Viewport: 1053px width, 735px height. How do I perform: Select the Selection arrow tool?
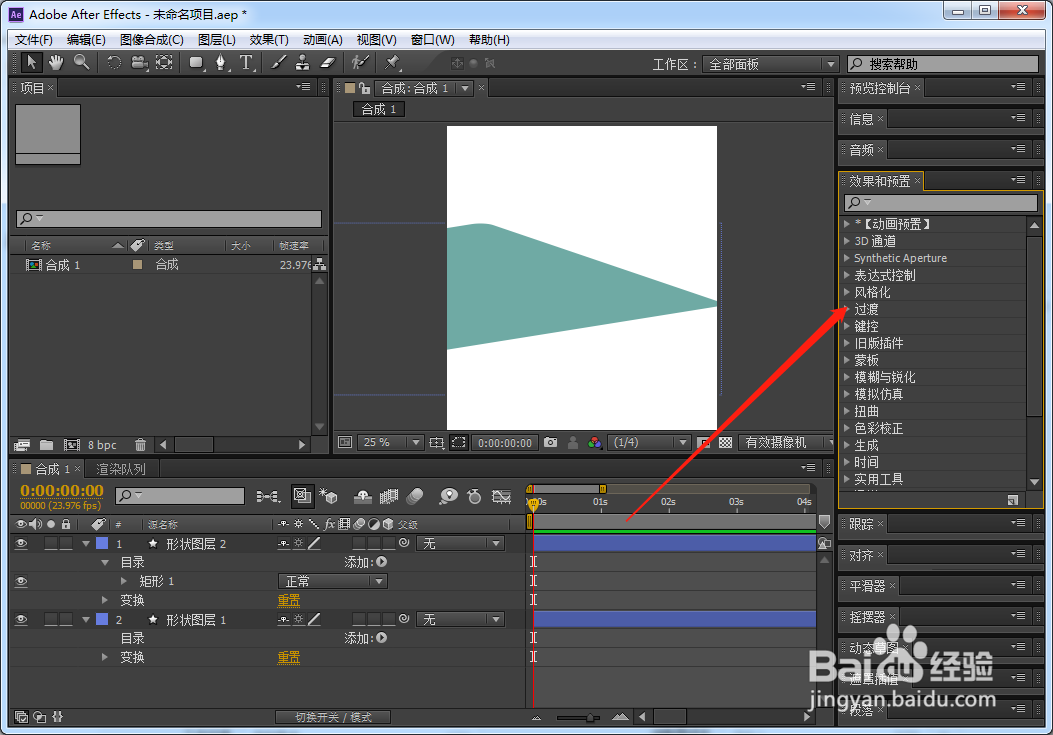point(30,63)
